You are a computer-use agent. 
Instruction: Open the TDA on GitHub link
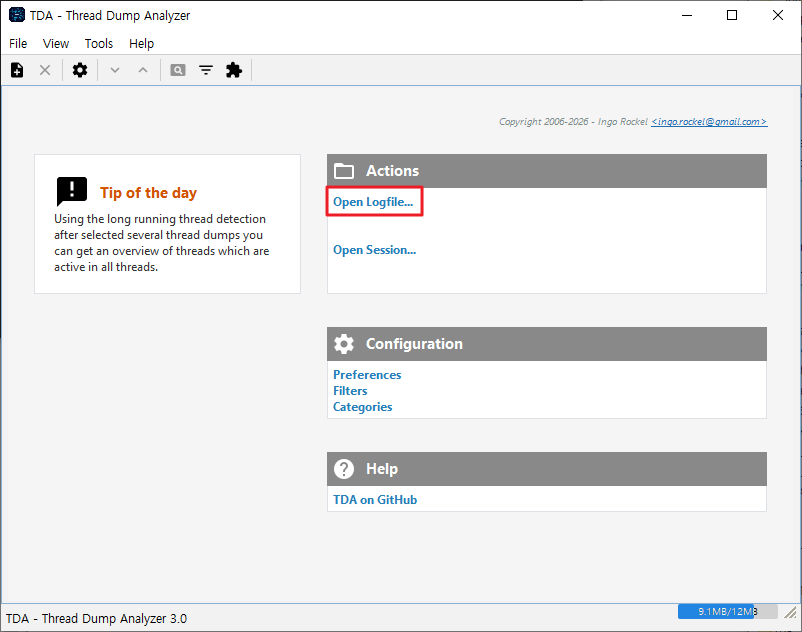pyautogui.click(x=375, y=500)
